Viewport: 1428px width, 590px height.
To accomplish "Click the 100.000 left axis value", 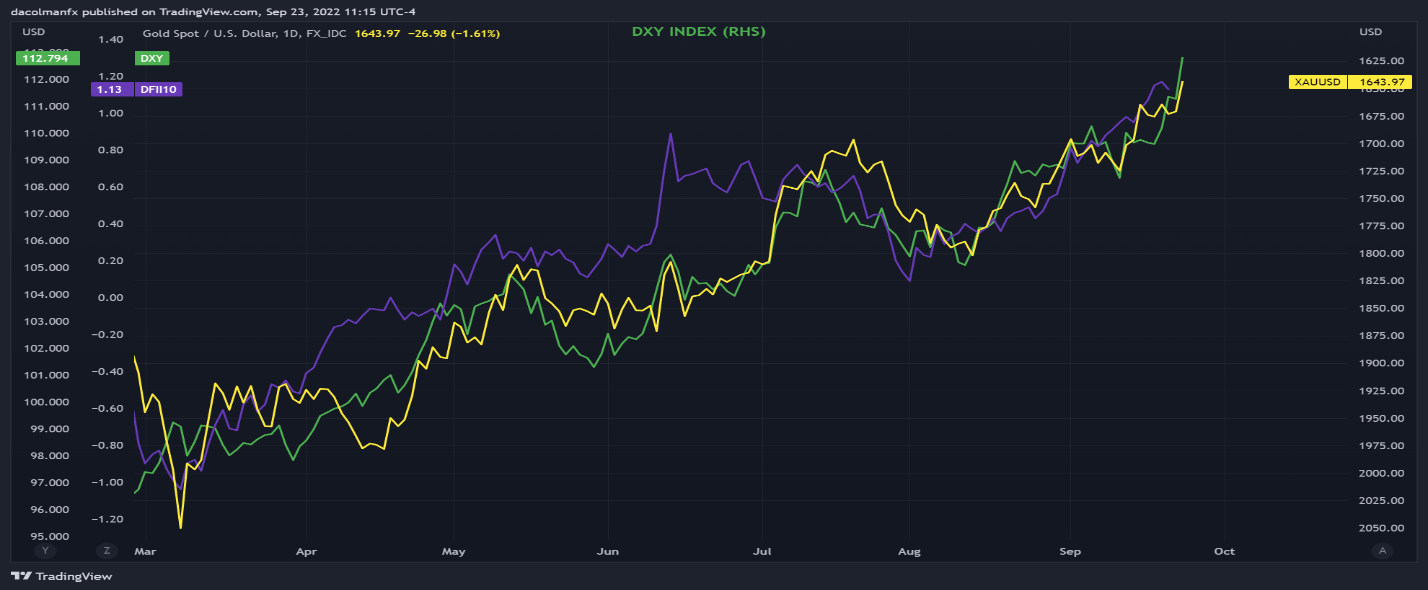I will pos(45,402).
